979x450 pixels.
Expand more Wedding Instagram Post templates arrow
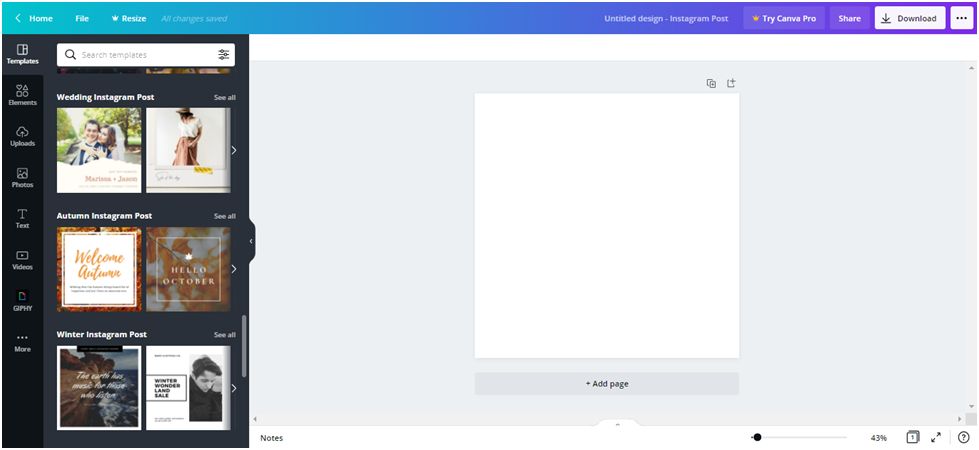coord(233,150)
